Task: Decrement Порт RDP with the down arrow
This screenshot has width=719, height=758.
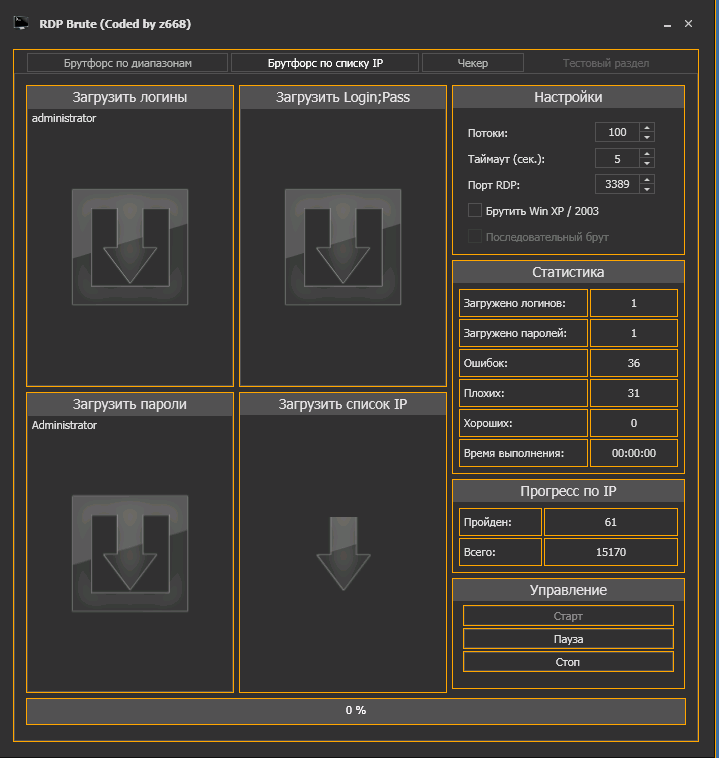Action: click(647, 189)
